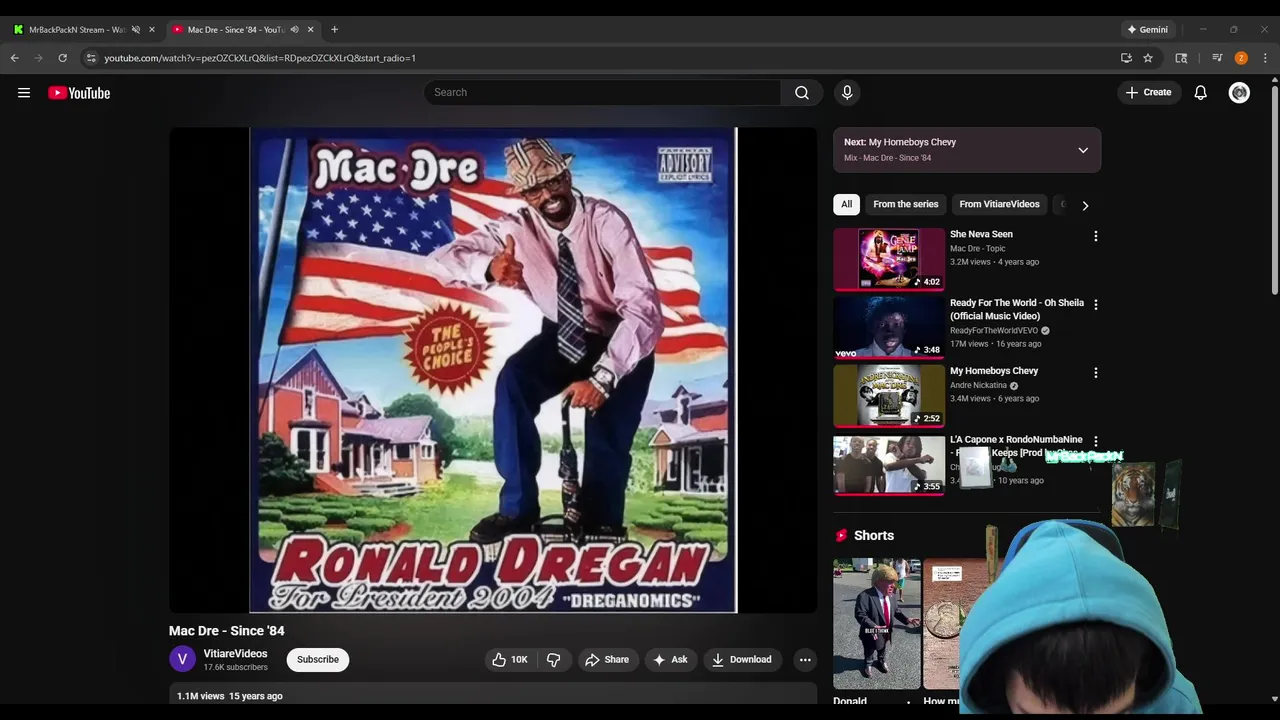Close the MrBackPackN Stream tab

coord(152,29)
